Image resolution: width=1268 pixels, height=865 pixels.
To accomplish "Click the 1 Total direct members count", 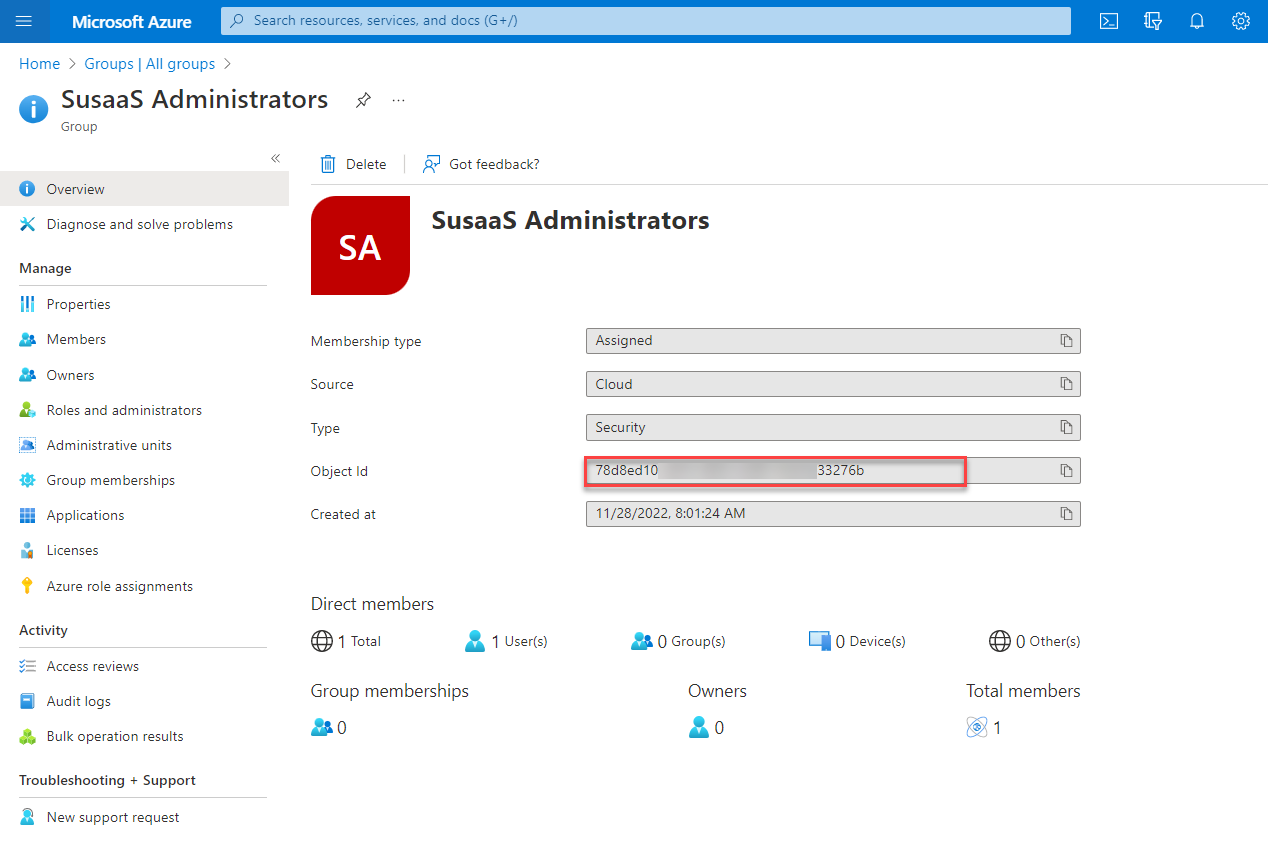I will tap(346, 641).
